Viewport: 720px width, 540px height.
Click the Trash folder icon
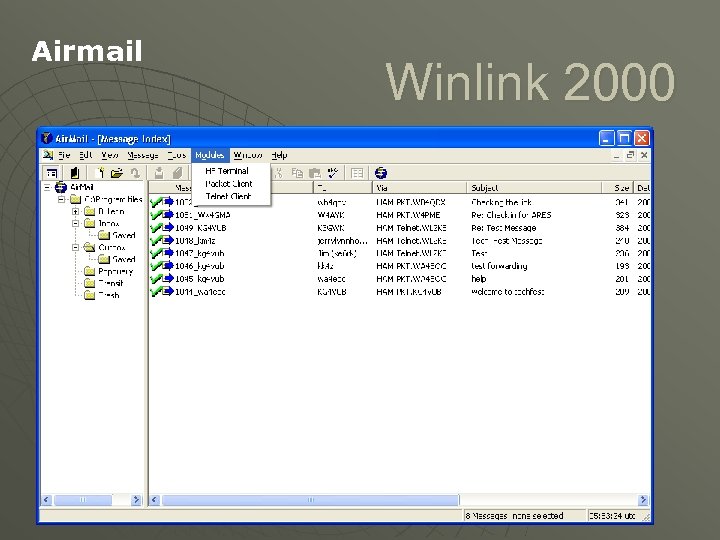click(x=90, y=295)
